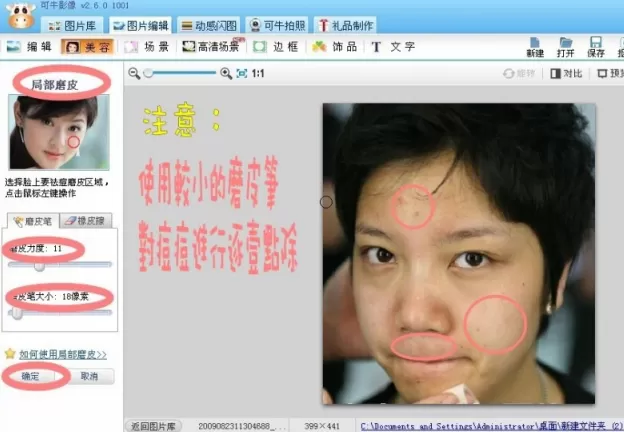Select the 编辑 toolbar item

(x=30, y=47)
